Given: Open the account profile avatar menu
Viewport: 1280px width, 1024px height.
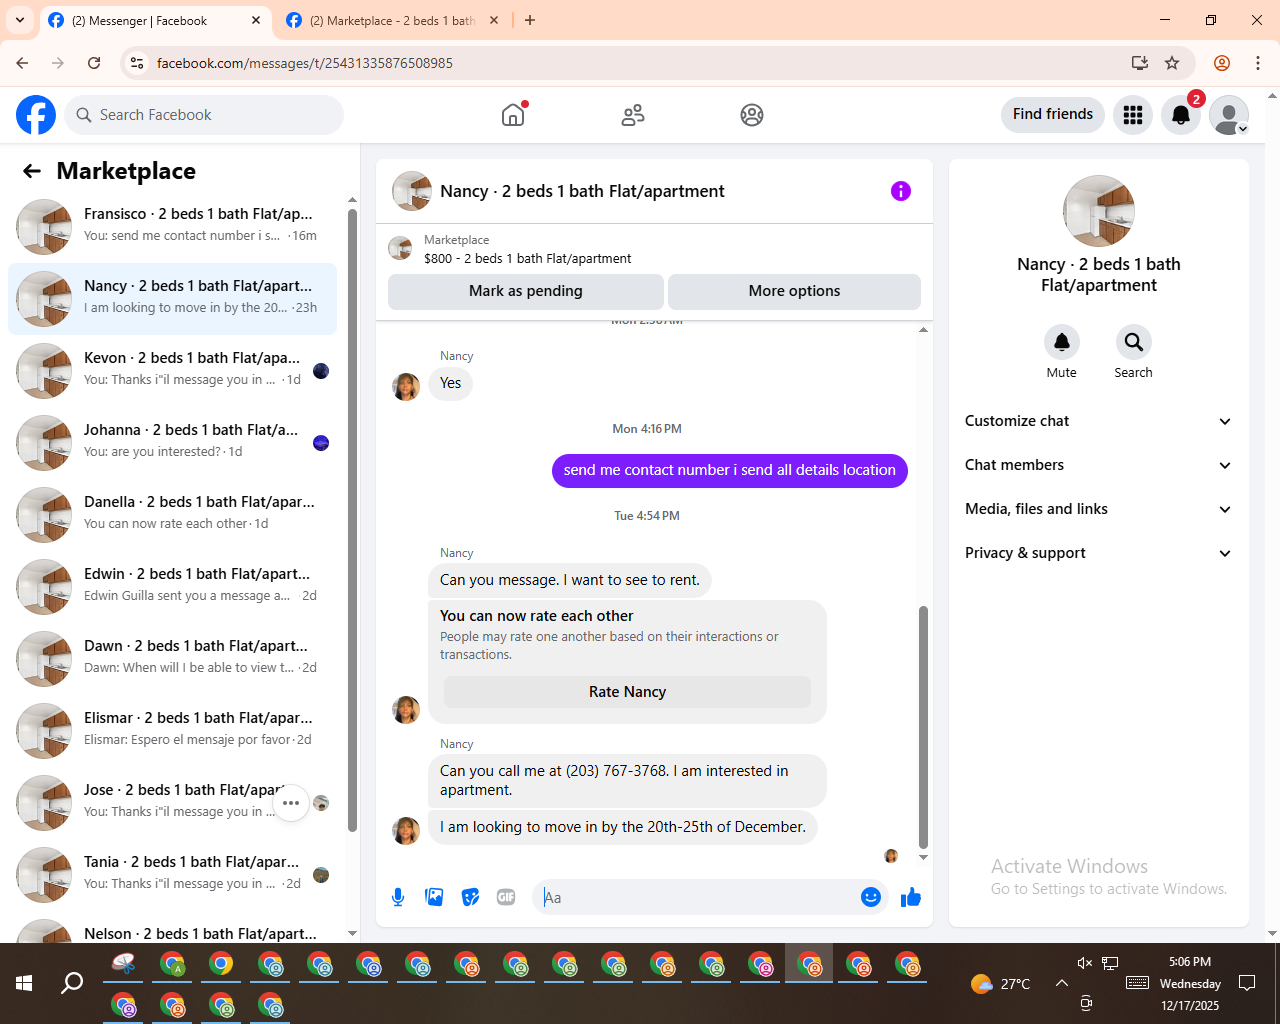Looking at the screenshot, I should (1229, 115).
